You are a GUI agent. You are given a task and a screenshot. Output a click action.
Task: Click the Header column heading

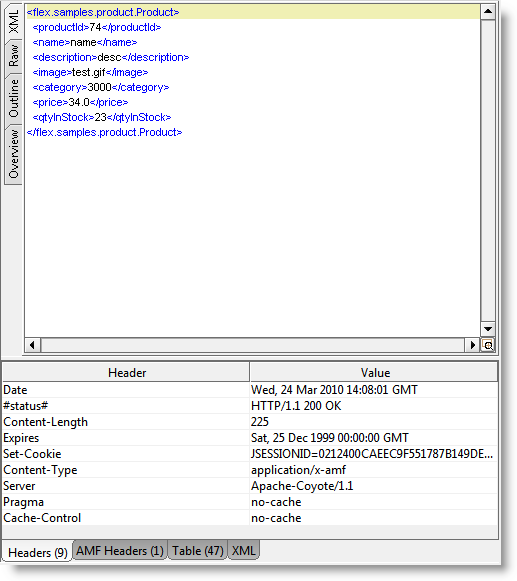[126, 372]
